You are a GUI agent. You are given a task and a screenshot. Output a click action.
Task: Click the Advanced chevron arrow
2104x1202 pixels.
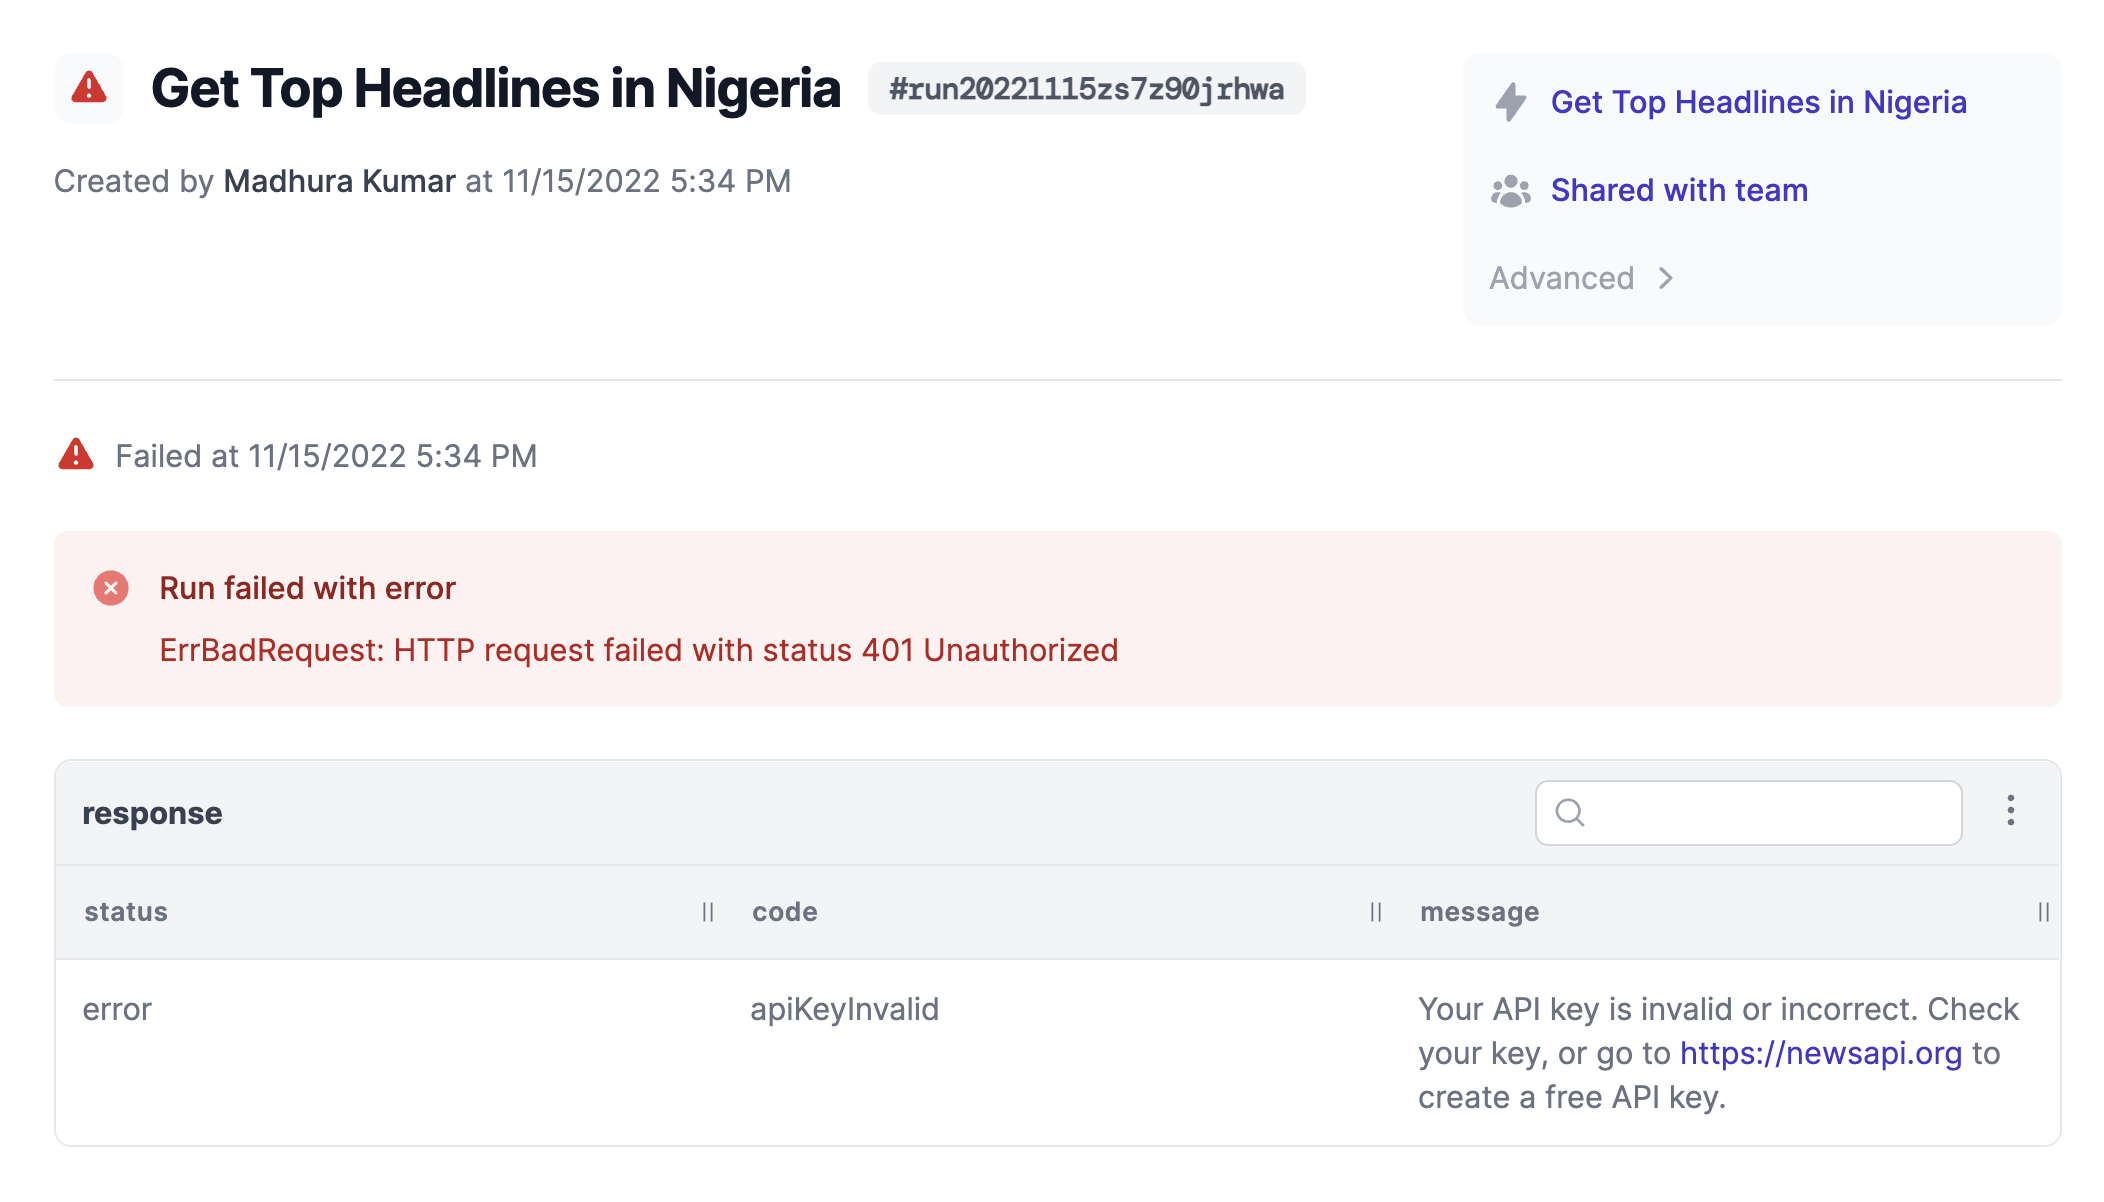1665,278
